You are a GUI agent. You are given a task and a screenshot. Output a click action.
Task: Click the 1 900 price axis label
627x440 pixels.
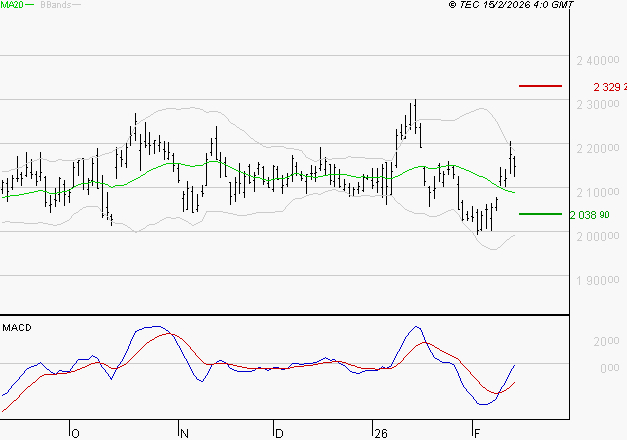click(x=598, y=280)
